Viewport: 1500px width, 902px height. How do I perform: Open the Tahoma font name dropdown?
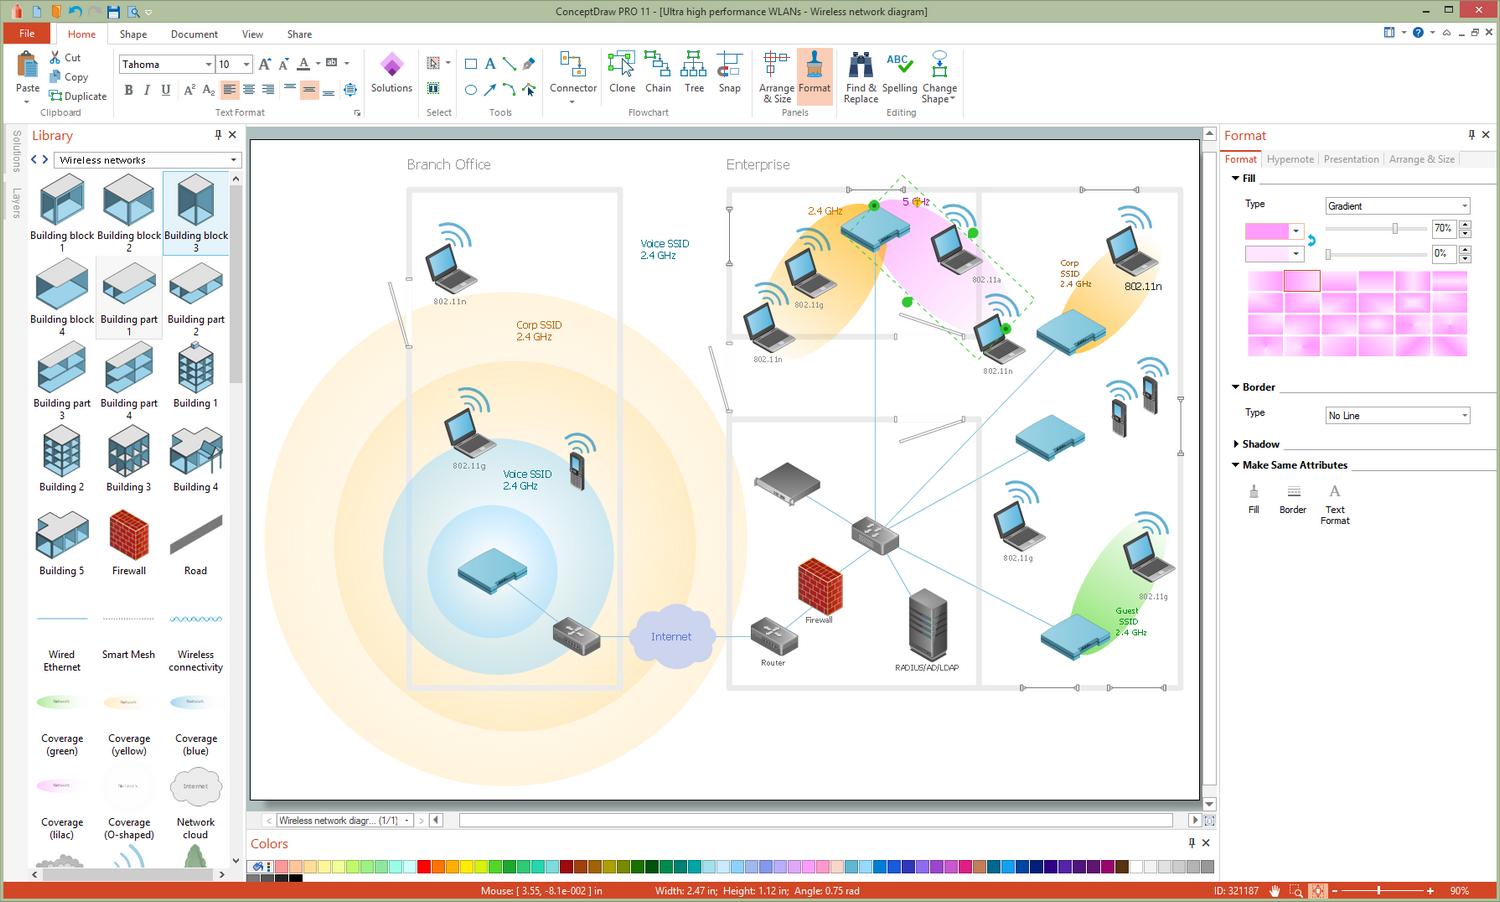tap(208, 64)
